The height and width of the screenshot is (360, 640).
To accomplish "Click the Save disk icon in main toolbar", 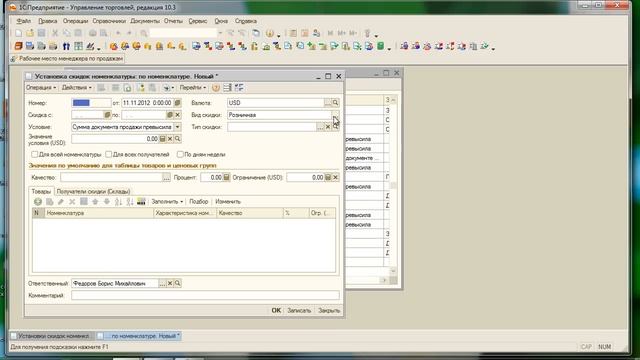I will (41, 33).
